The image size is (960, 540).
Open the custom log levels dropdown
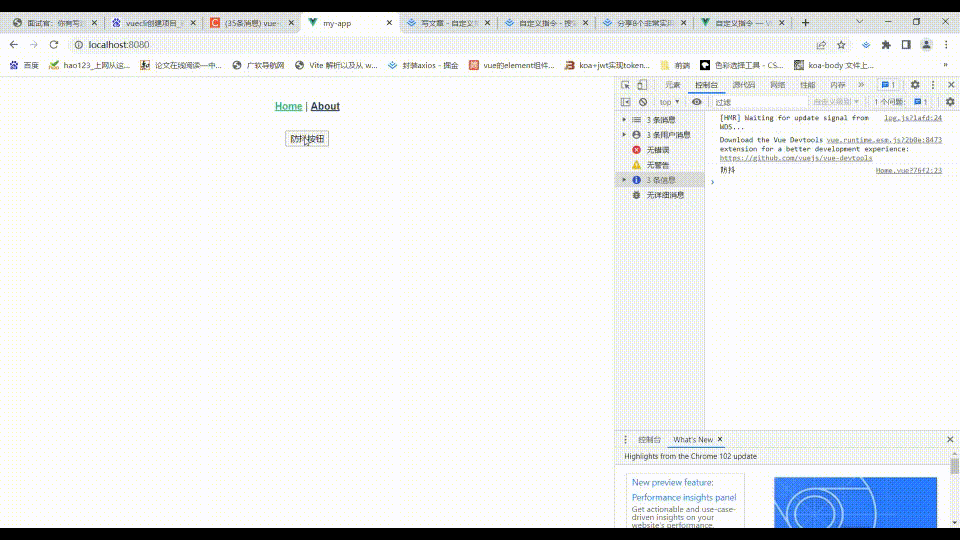click(836, 102)
